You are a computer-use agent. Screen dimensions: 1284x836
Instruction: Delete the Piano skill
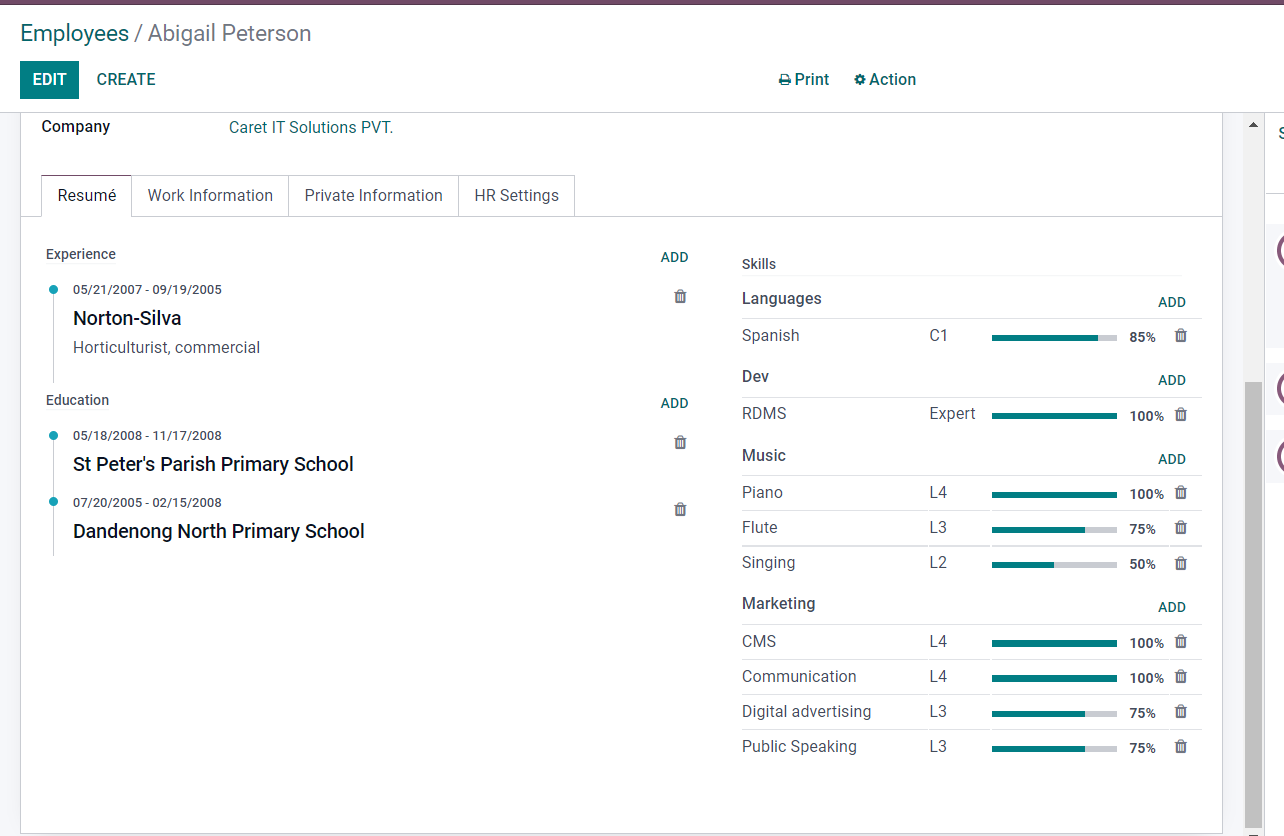pyautogui.click(x=1180, y=492)
